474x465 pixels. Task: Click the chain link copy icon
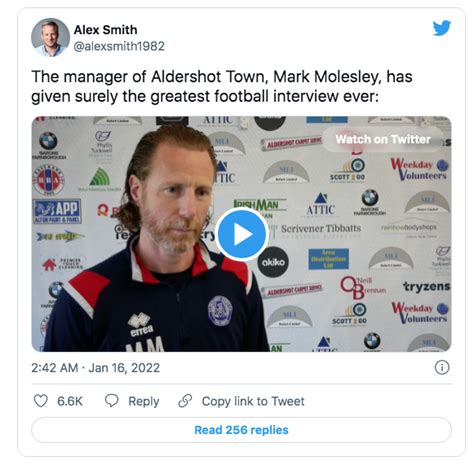click(185, 401)
